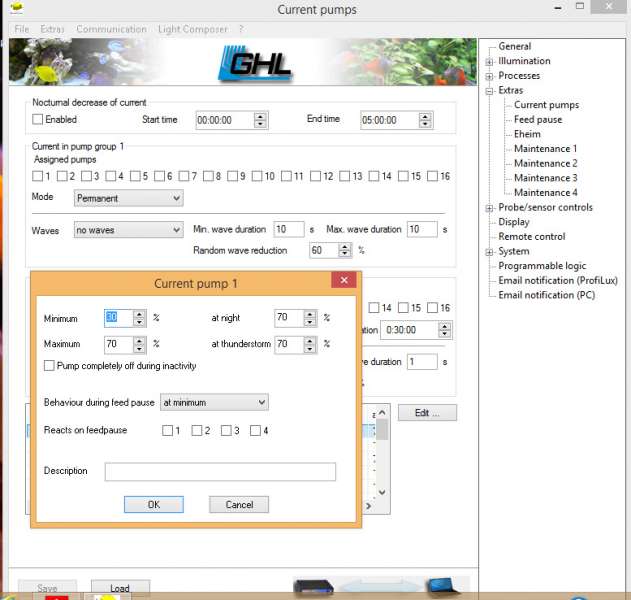The image size is (631, 600).
Task: Open the Light Composer menu
Action: coord(192,29)
